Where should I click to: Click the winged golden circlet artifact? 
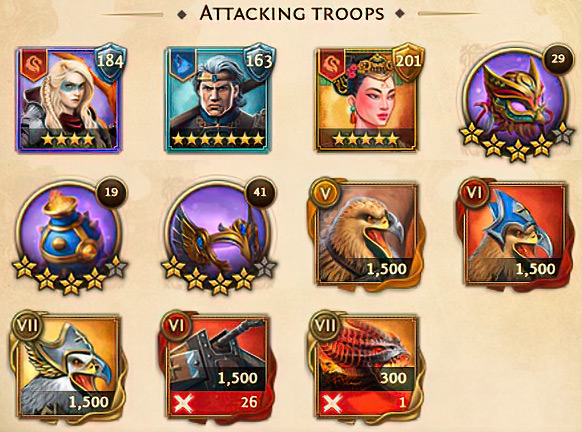point(219,236)
